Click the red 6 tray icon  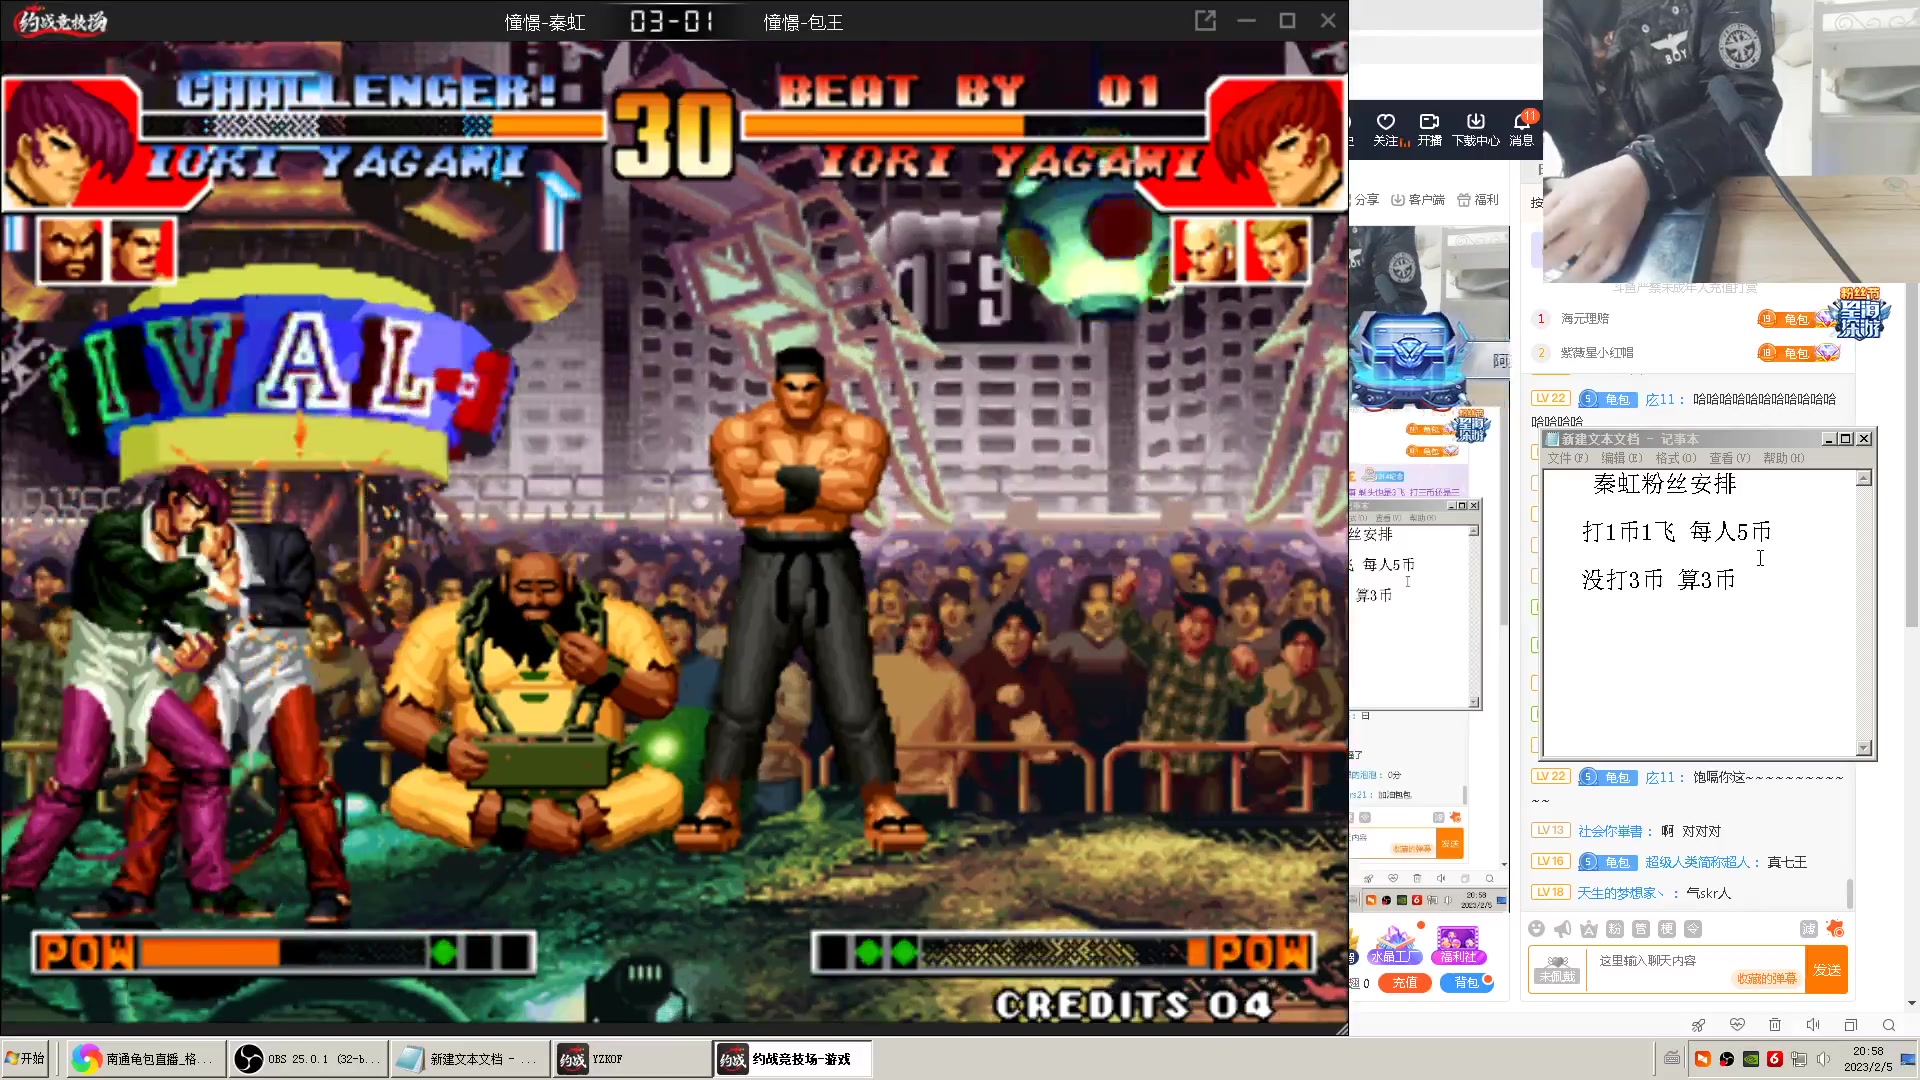pyautogui.click(x=1775, y=1059)
